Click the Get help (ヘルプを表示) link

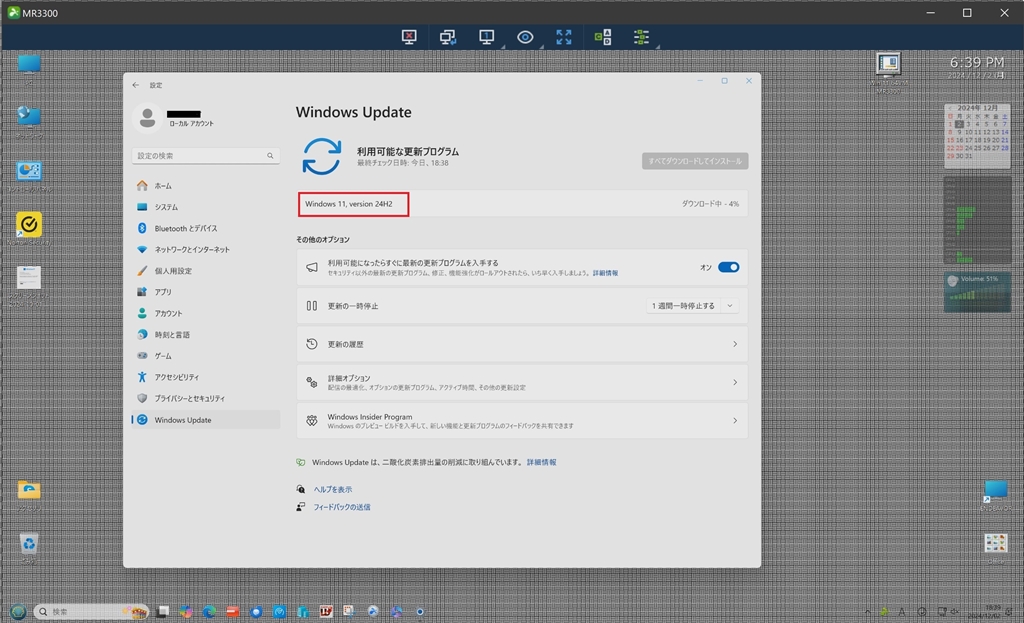coord(332,489)
